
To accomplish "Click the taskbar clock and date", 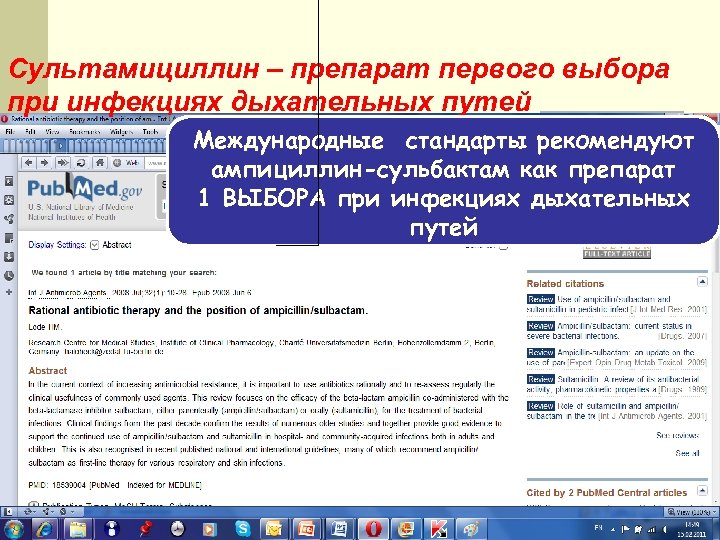I will click(692, 529).
